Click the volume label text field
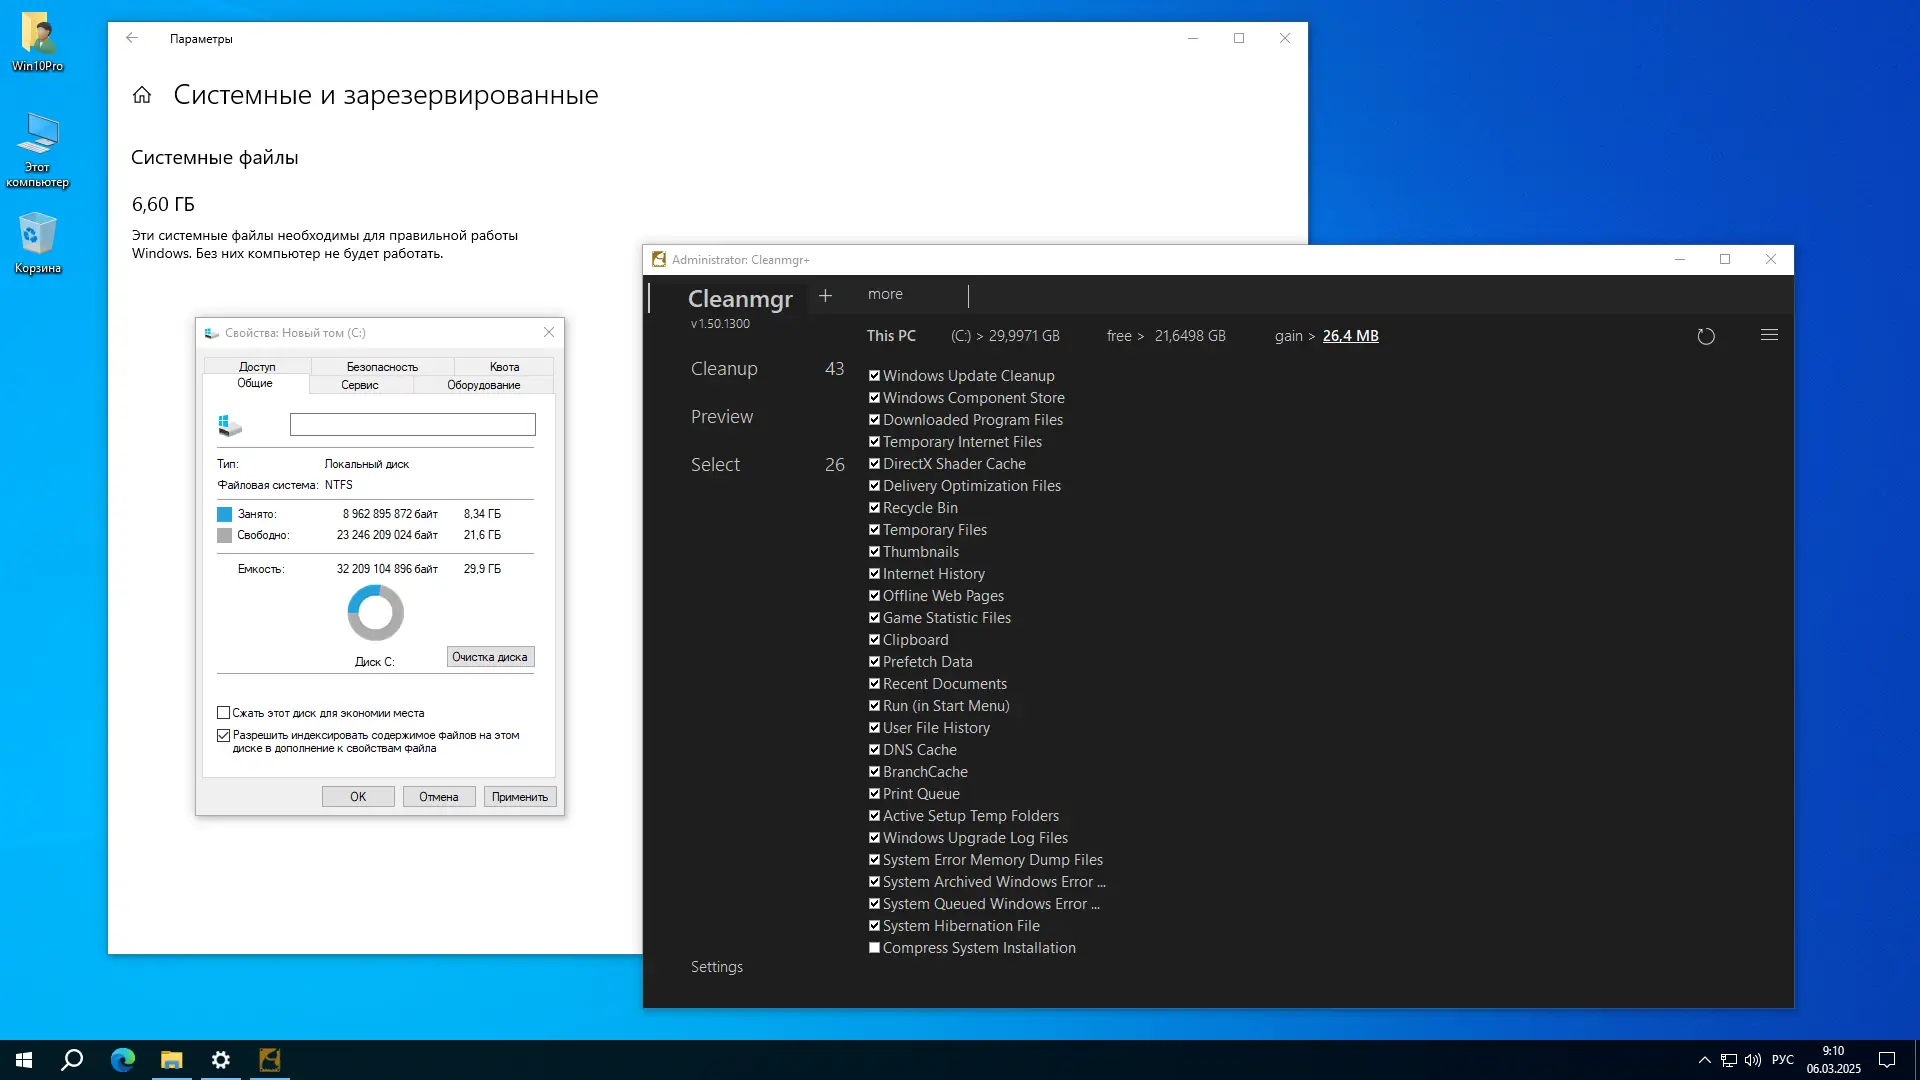The height and width of the screenshot is (1080, 1920). pyautogui.click(x=412, y=425)
